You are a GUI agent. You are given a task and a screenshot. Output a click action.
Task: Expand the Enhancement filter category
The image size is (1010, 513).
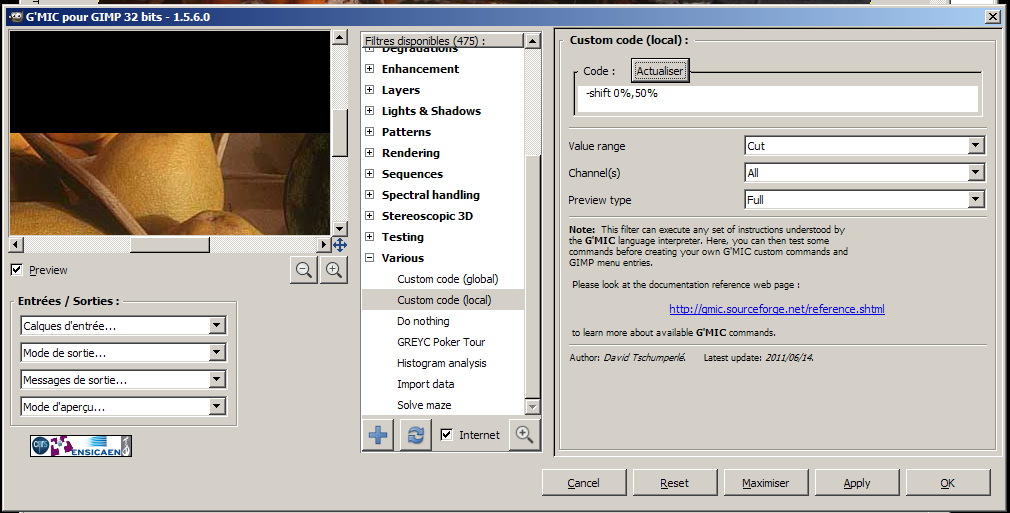point(370,68)
